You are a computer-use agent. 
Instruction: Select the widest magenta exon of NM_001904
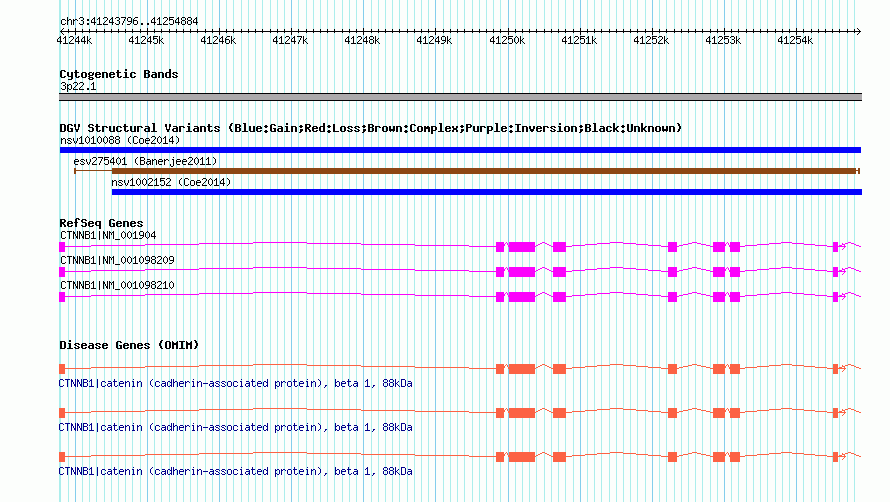coord(522,247)
